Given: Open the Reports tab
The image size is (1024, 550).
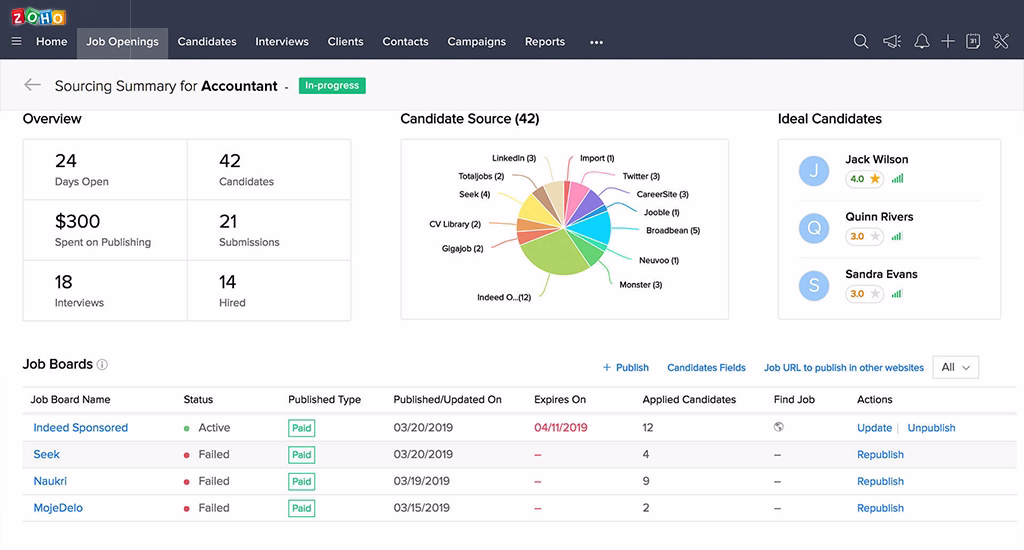Looking at the screenshot, I should click(545, 42).
